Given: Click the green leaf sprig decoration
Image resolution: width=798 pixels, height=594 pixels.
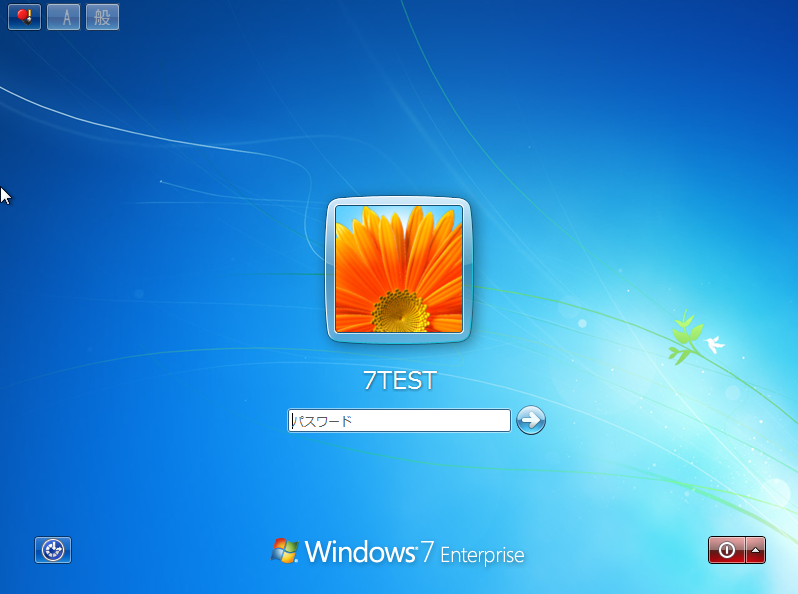Looking at the screenshot, I should [684, 336].
